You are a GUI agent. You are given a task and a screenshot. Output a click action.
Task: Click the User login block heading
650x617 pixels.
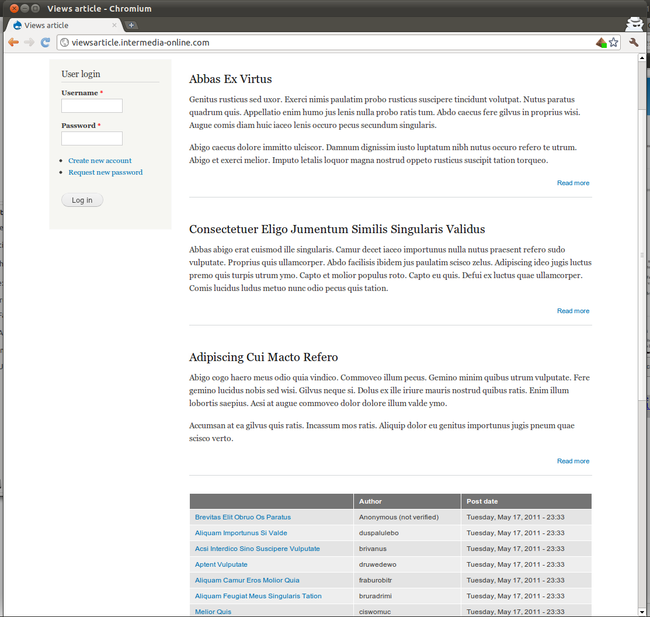pyautogui.click(x=81, y=74)
